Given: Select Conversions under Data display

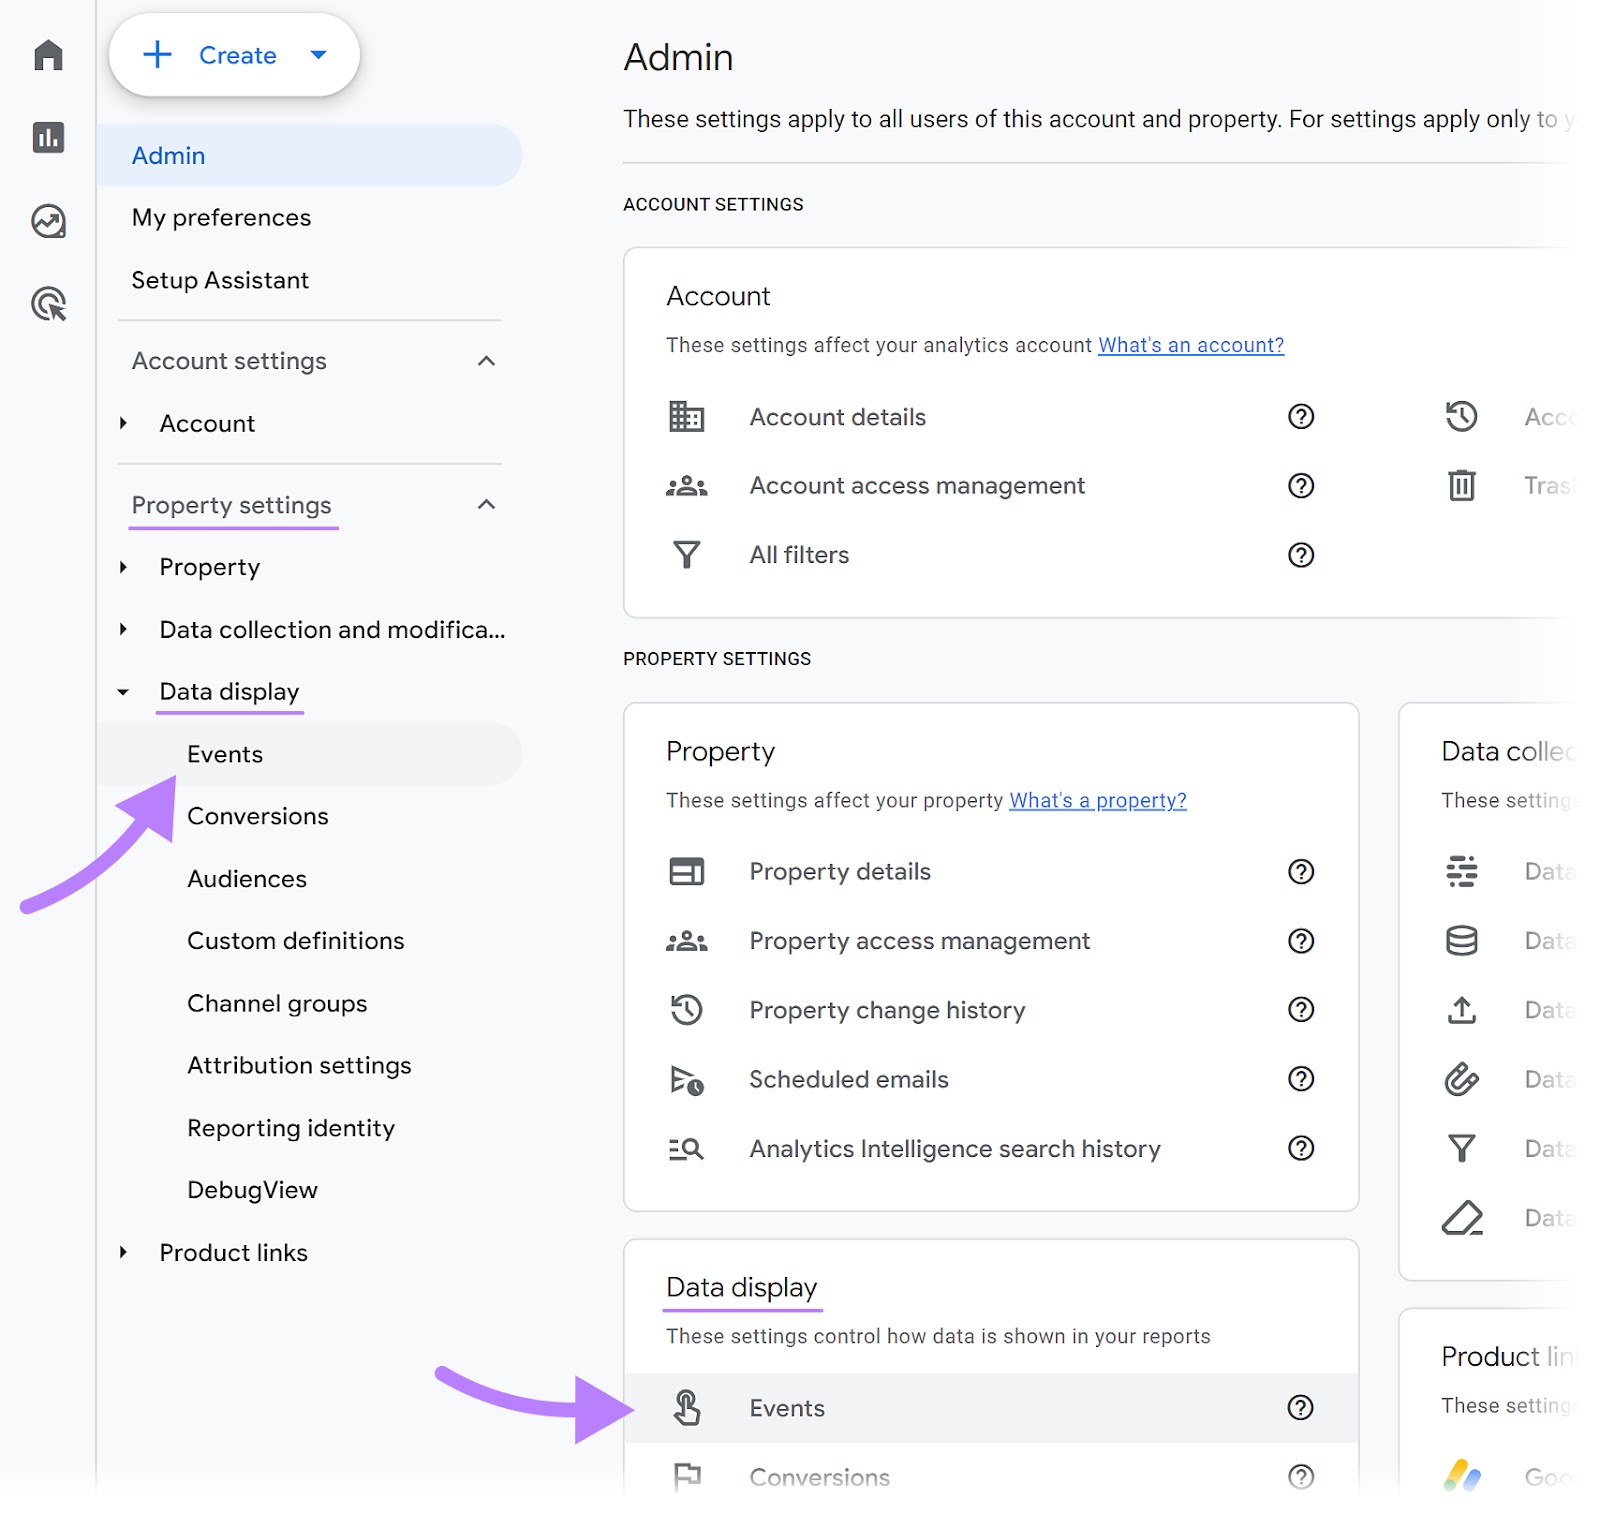Looking at the screenshot, I should tap(257, 816).
